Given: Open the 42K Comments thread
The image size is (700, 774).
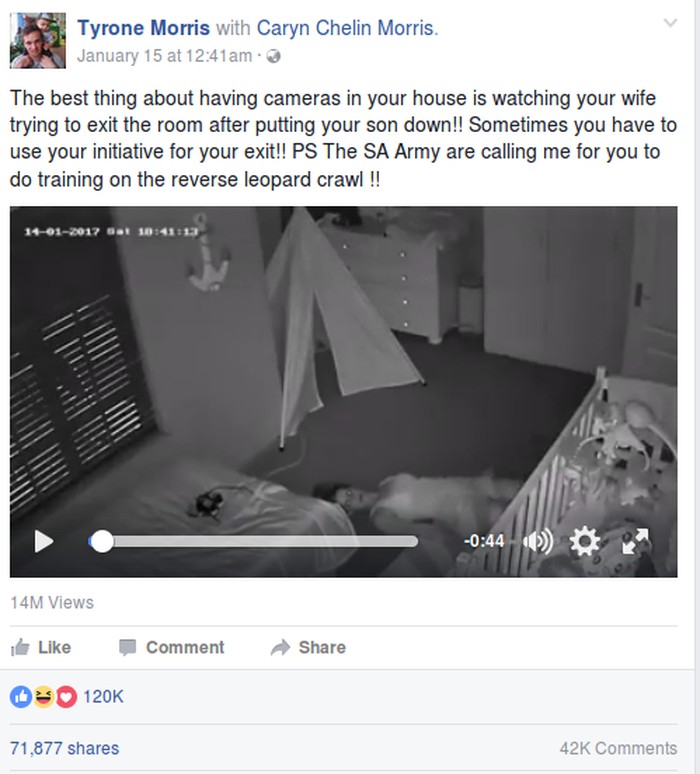Looking at the screenshot, I should point(618,748).
